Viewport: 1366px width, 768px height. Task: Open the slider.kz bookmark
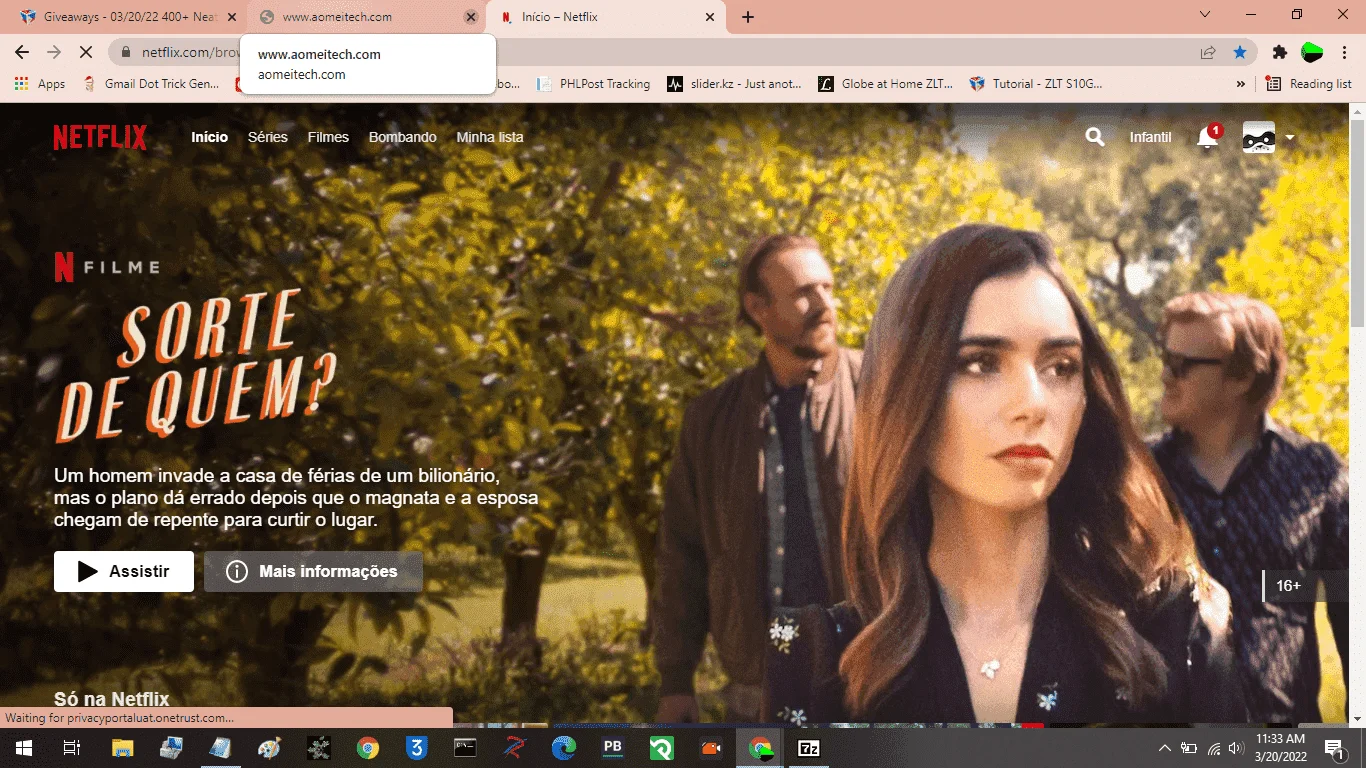coord(735,84)
